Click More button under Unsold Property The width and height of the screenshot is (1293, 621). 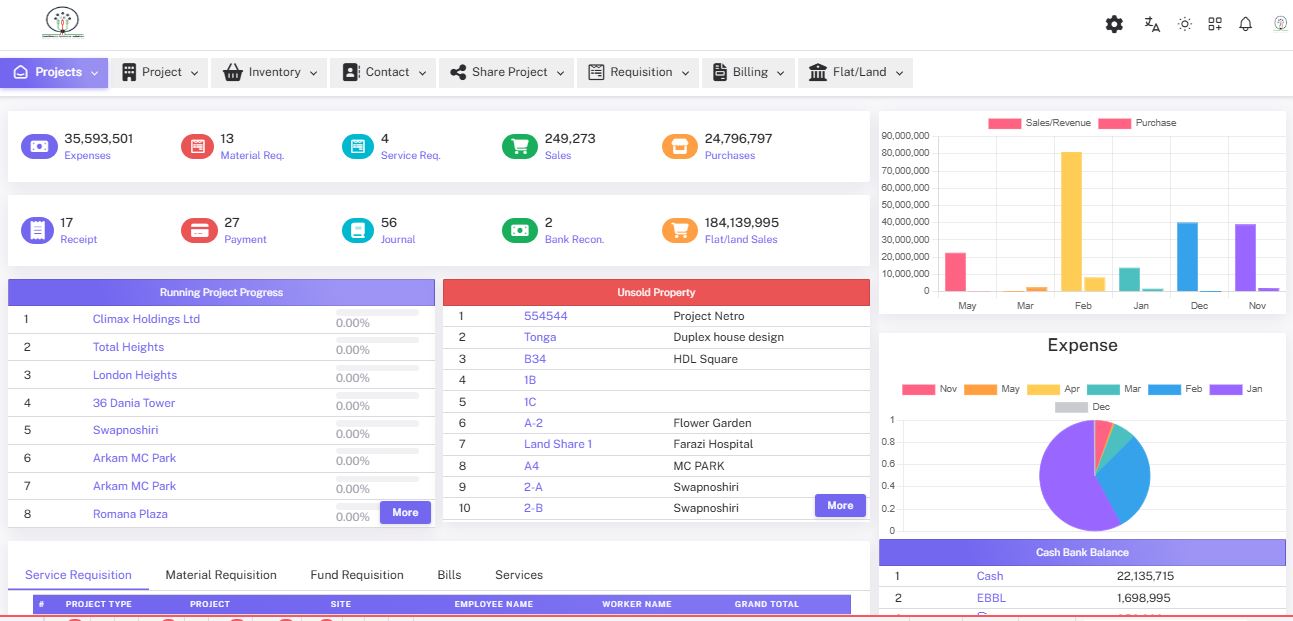(x=840, y=505)
